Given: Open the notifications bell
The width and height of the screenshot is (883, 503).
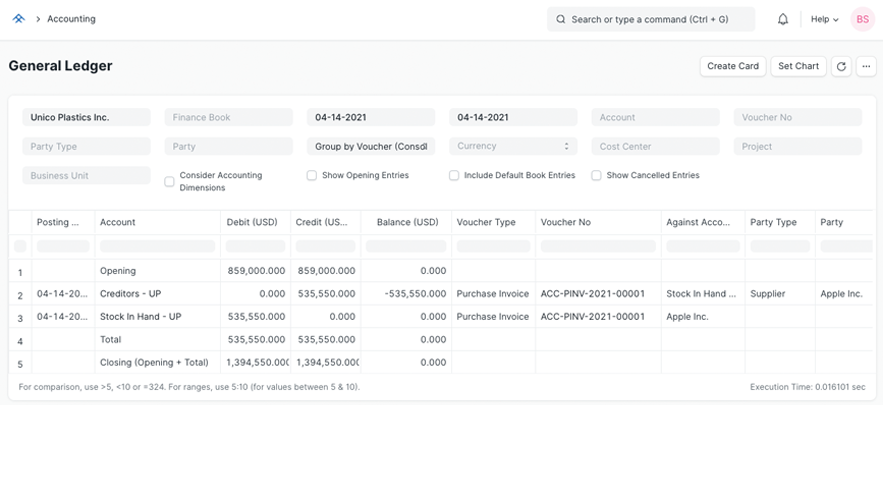Looking at the screenshot, I should (x=783, y=19).
